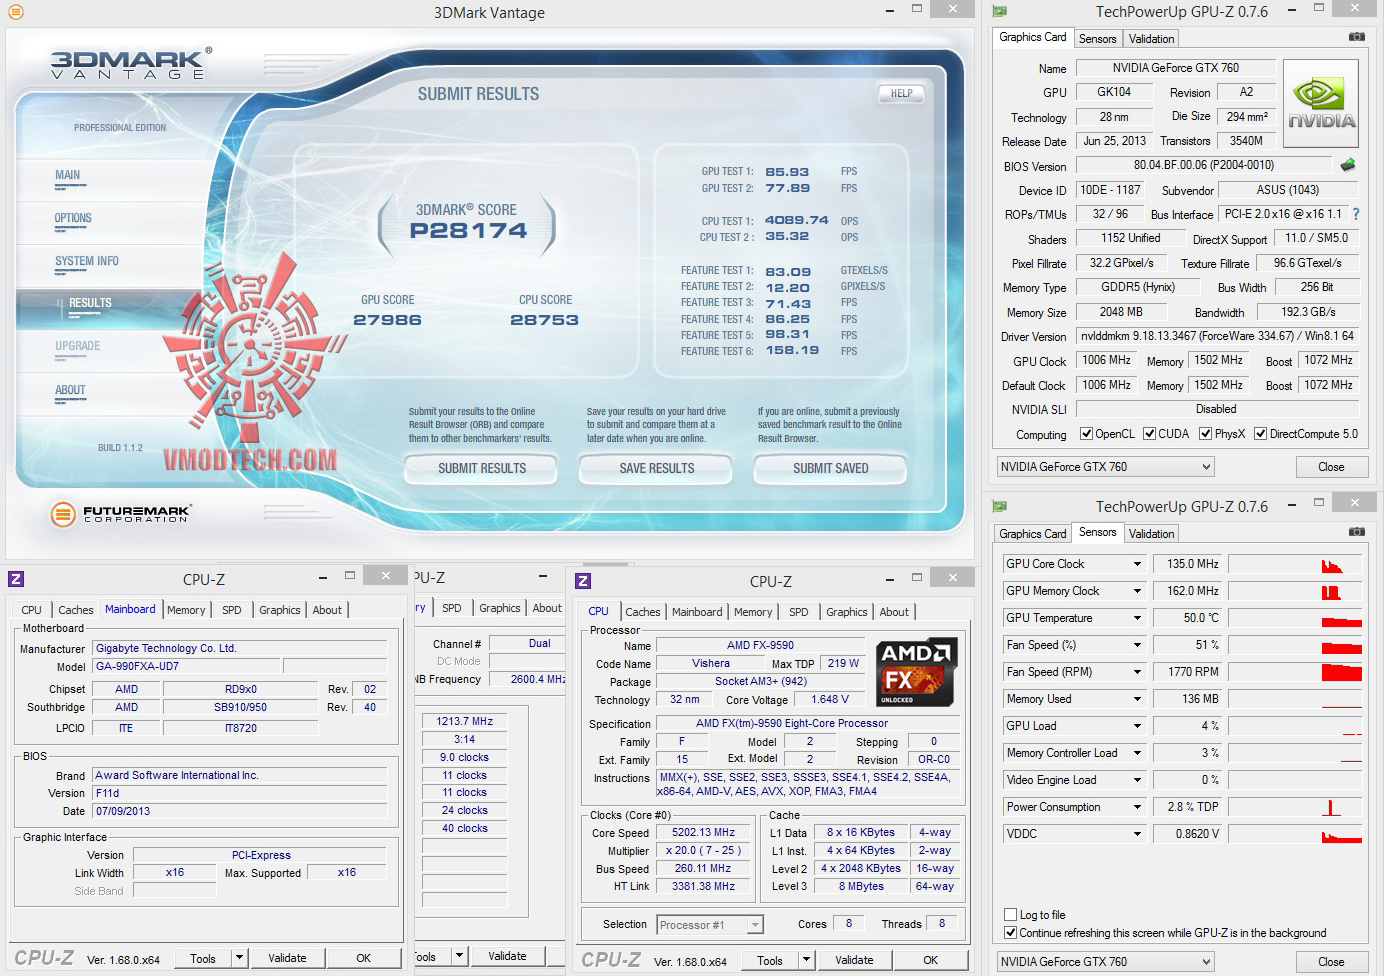Click the Driver Version field in GPU-Z
Image resolution: width=1384 pixels, height=976 pixels.
1217,336
